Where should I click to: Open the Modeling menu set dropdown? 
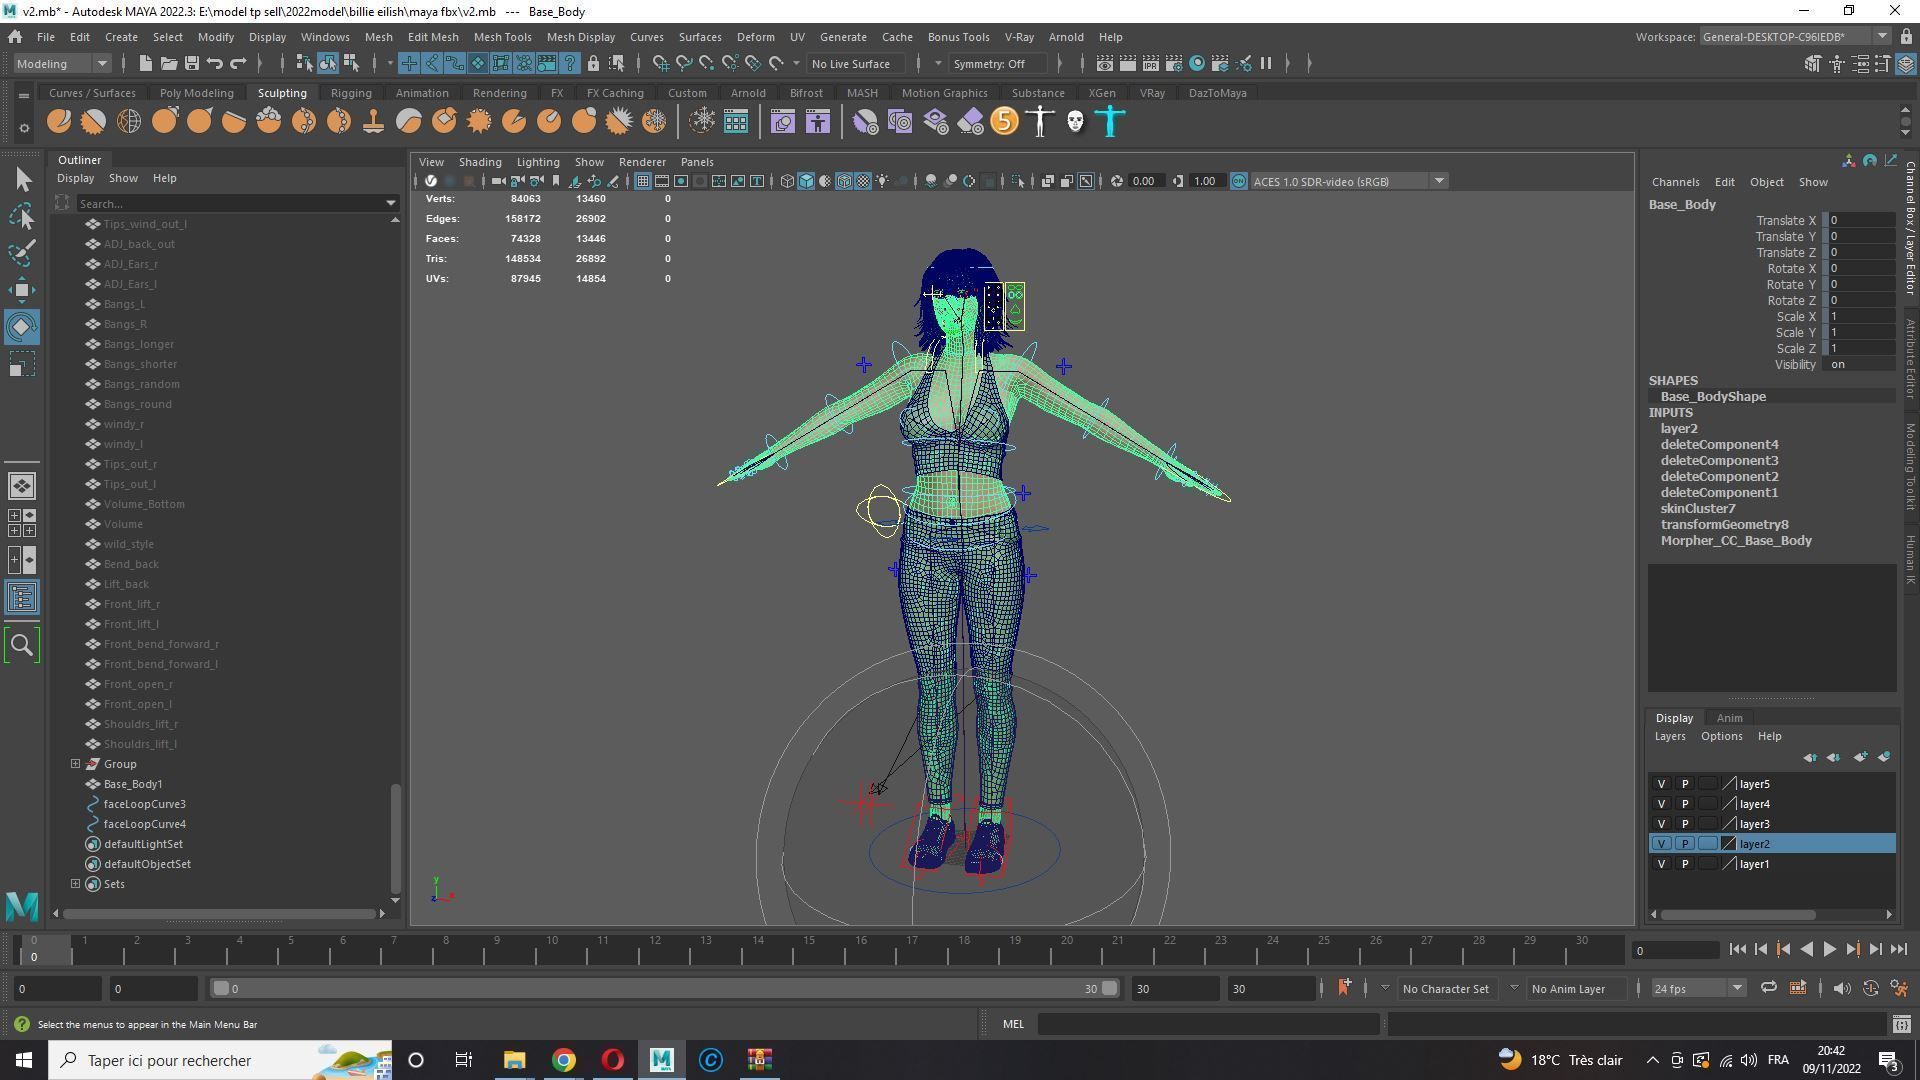tap(62, 63)
